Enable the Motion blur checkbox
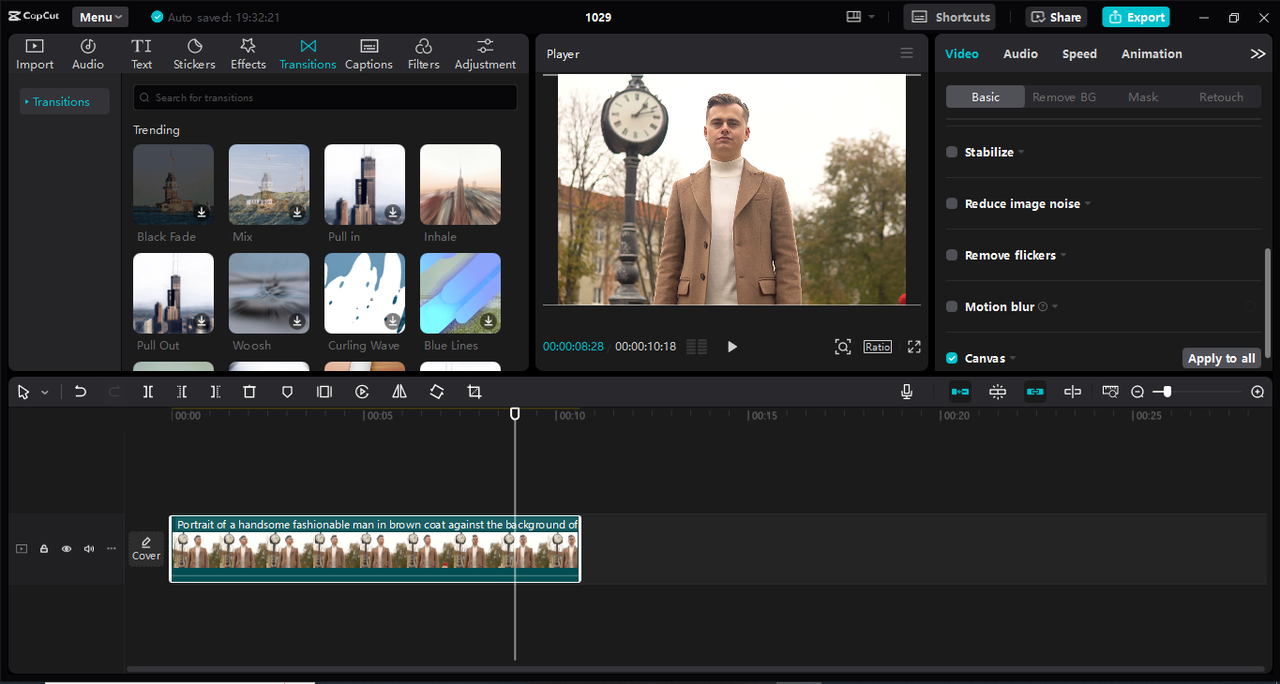The image size is (1280, 684). click(952, 307)
